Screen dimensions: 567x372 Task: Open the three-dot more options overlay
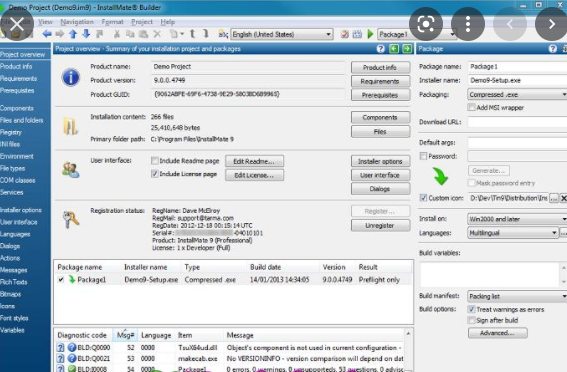(x=468, y=24)
